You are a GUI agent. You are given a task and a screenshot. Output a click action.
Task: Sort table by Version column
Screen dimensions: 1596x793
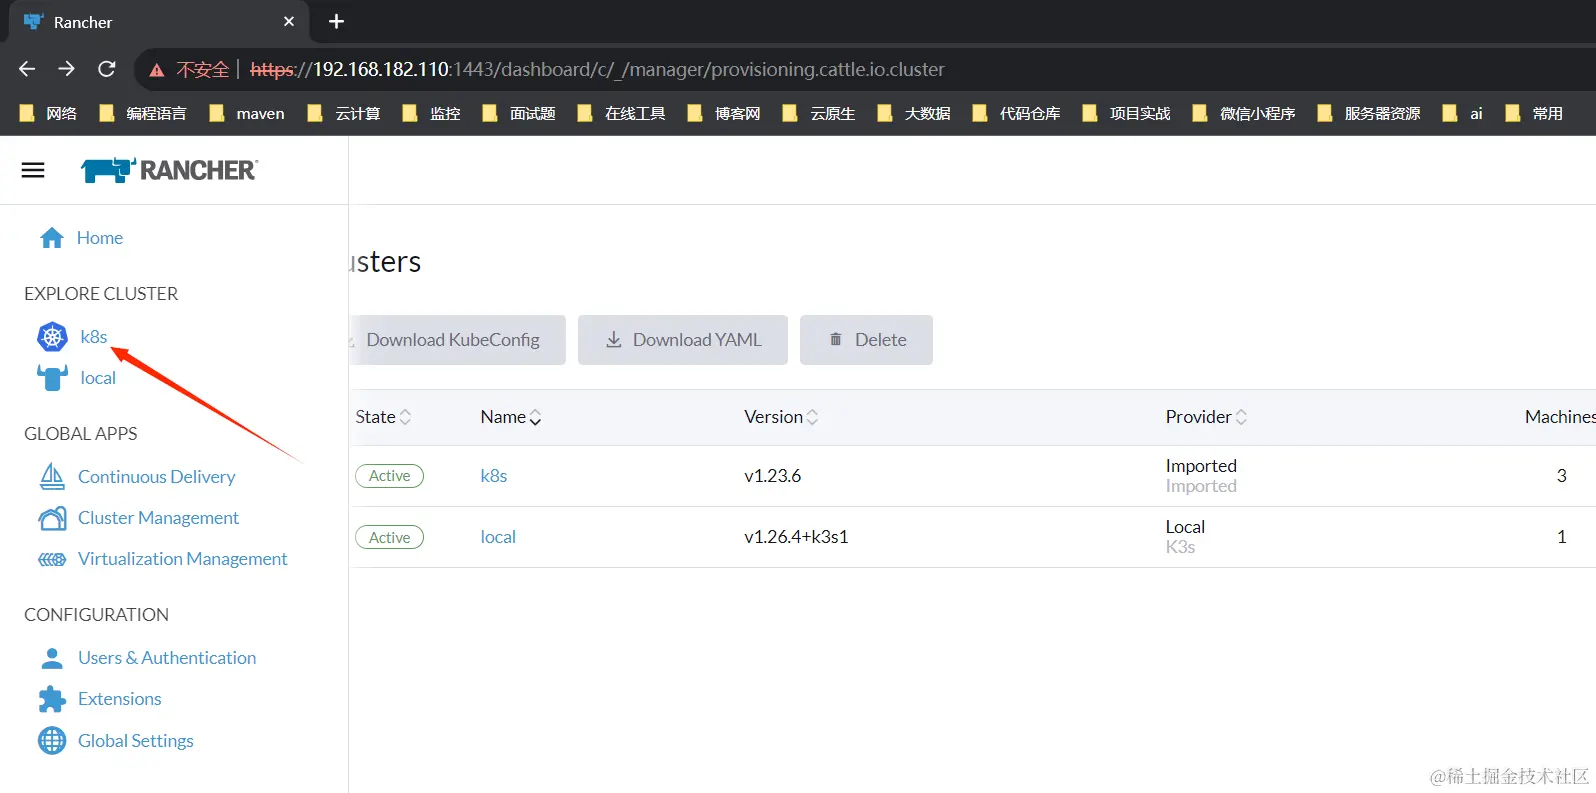point(781,417)
